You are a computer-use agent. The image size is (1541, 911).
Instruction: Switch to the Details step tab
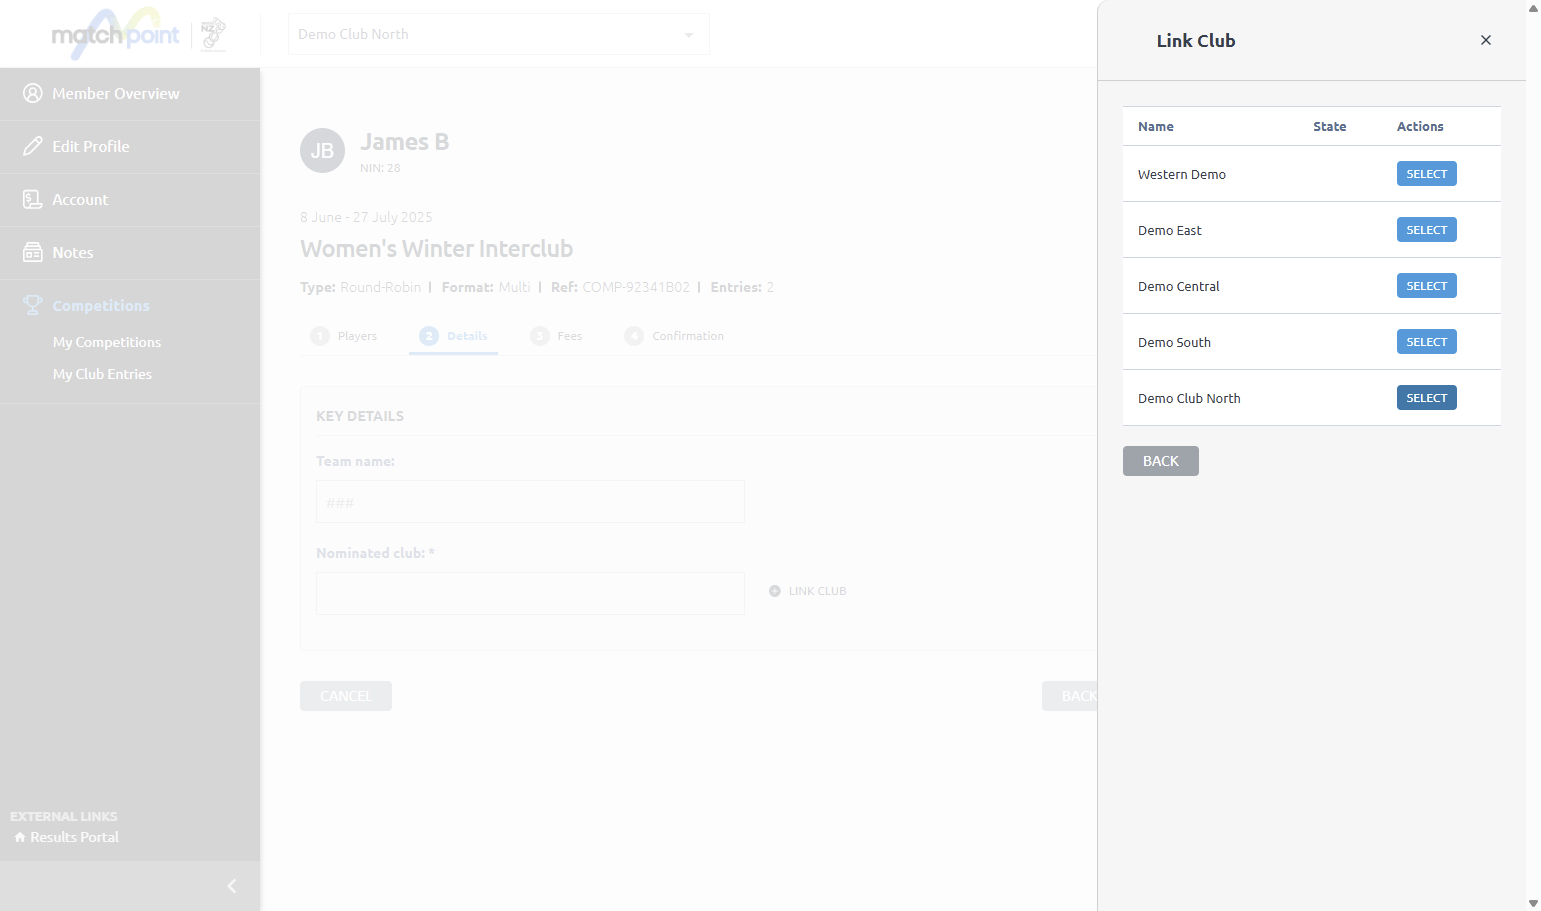[453, 336]
